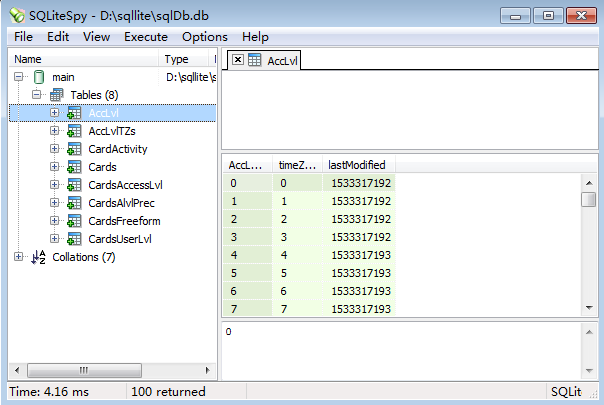The width and height of the screenshot is (604, 405).
Task: Expand the AccLvlTZs table node
Action: coord(54,131)
